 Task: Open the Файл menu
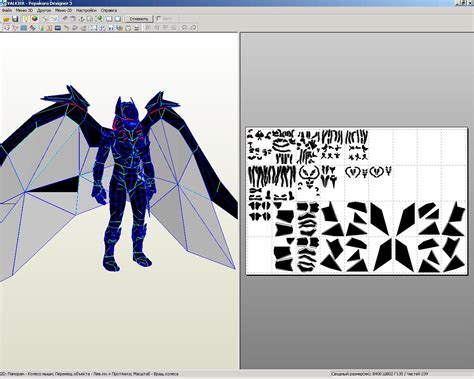[x=7, y=10]
